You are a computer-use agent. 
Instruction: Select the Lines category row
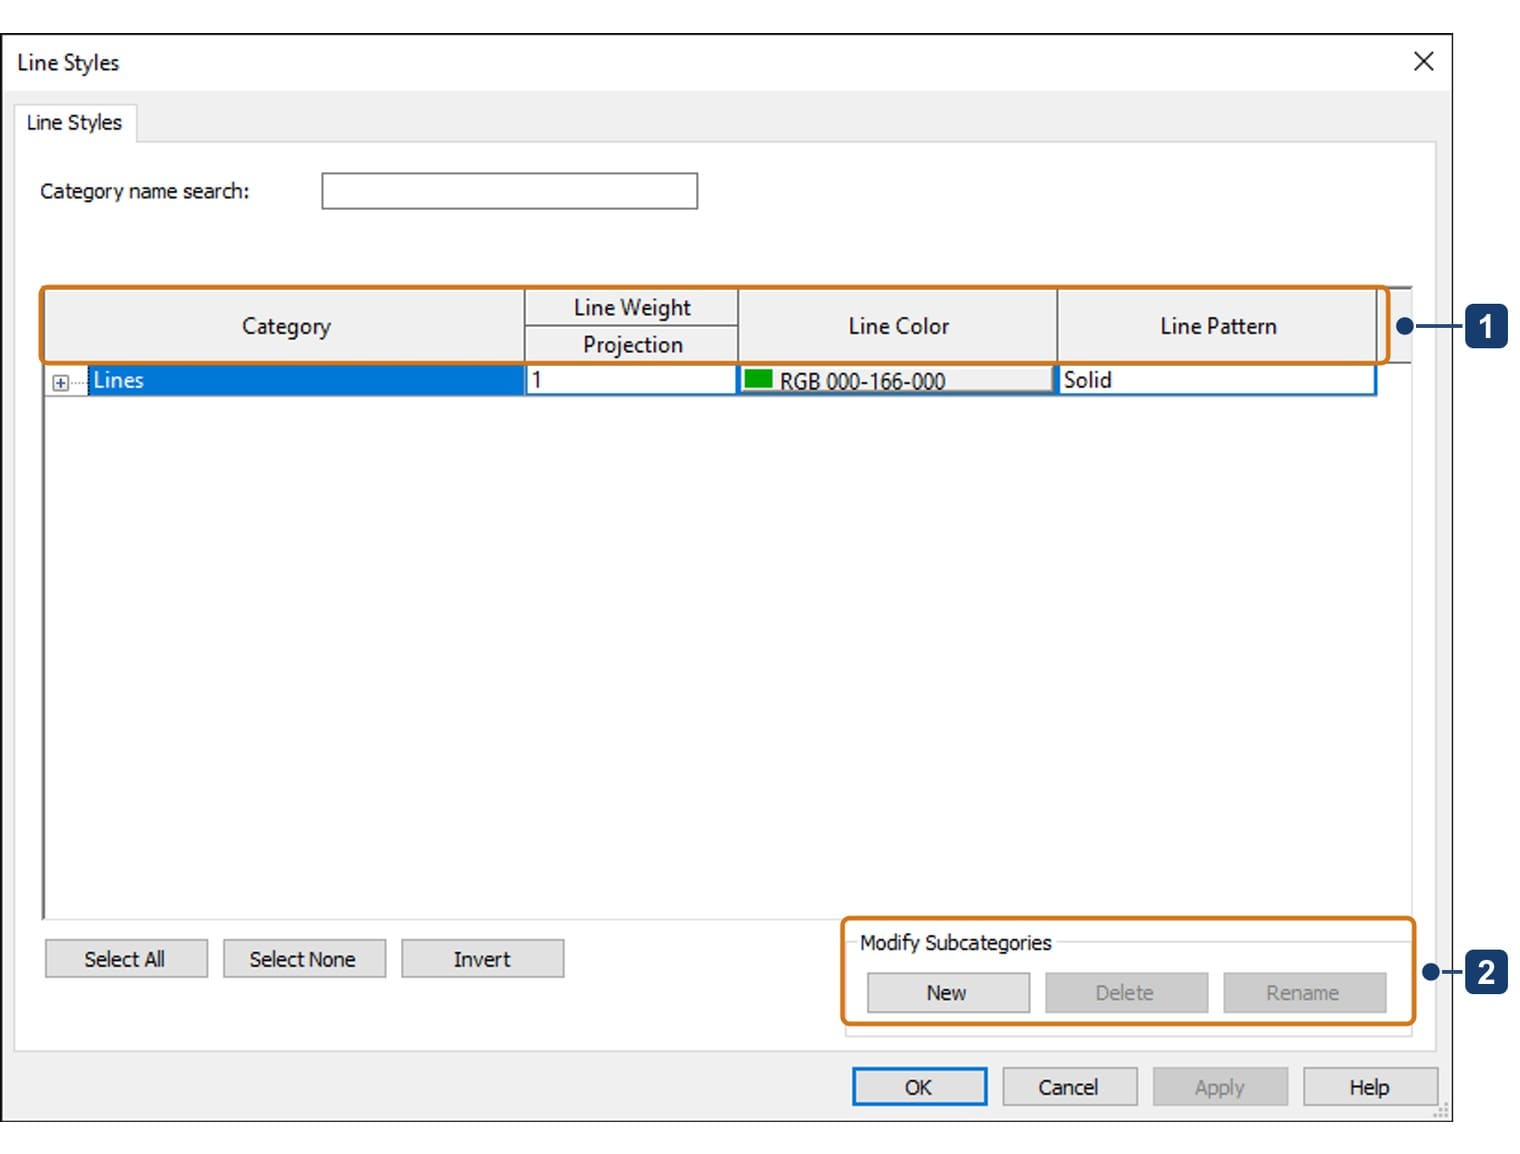click(x=306, y=380)
